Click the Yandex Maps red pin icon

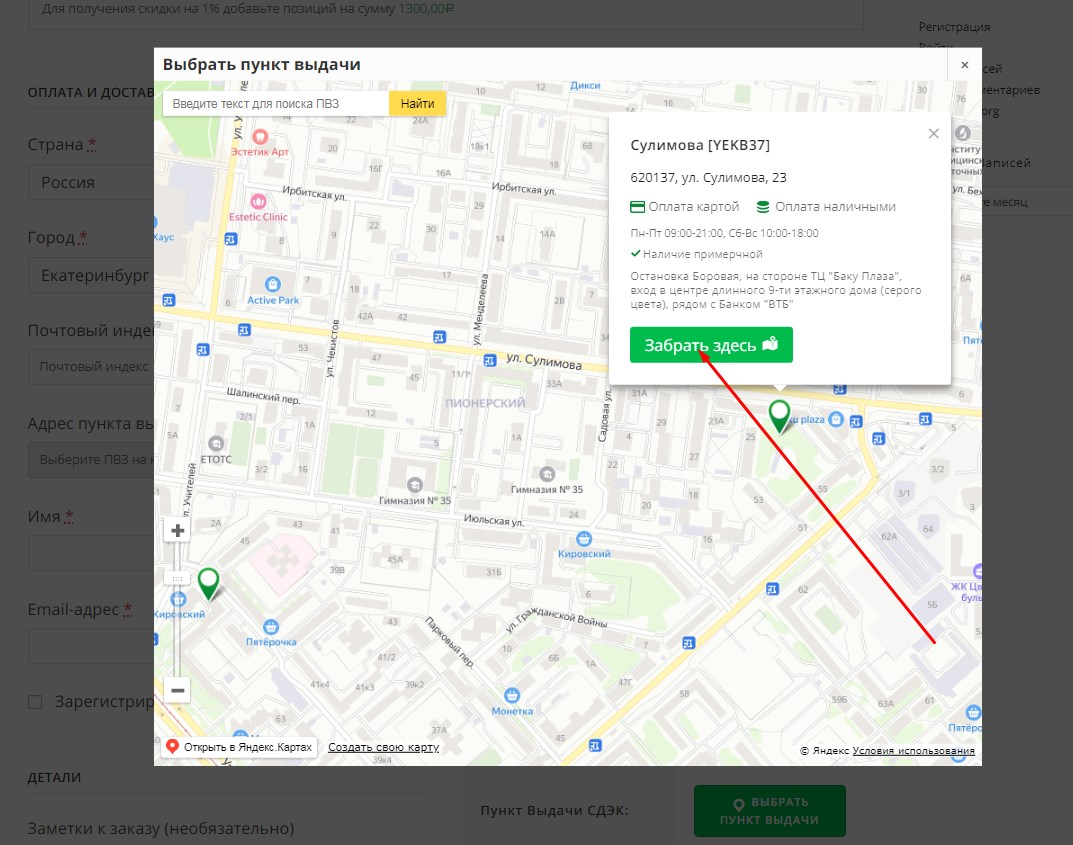point(172,746)
